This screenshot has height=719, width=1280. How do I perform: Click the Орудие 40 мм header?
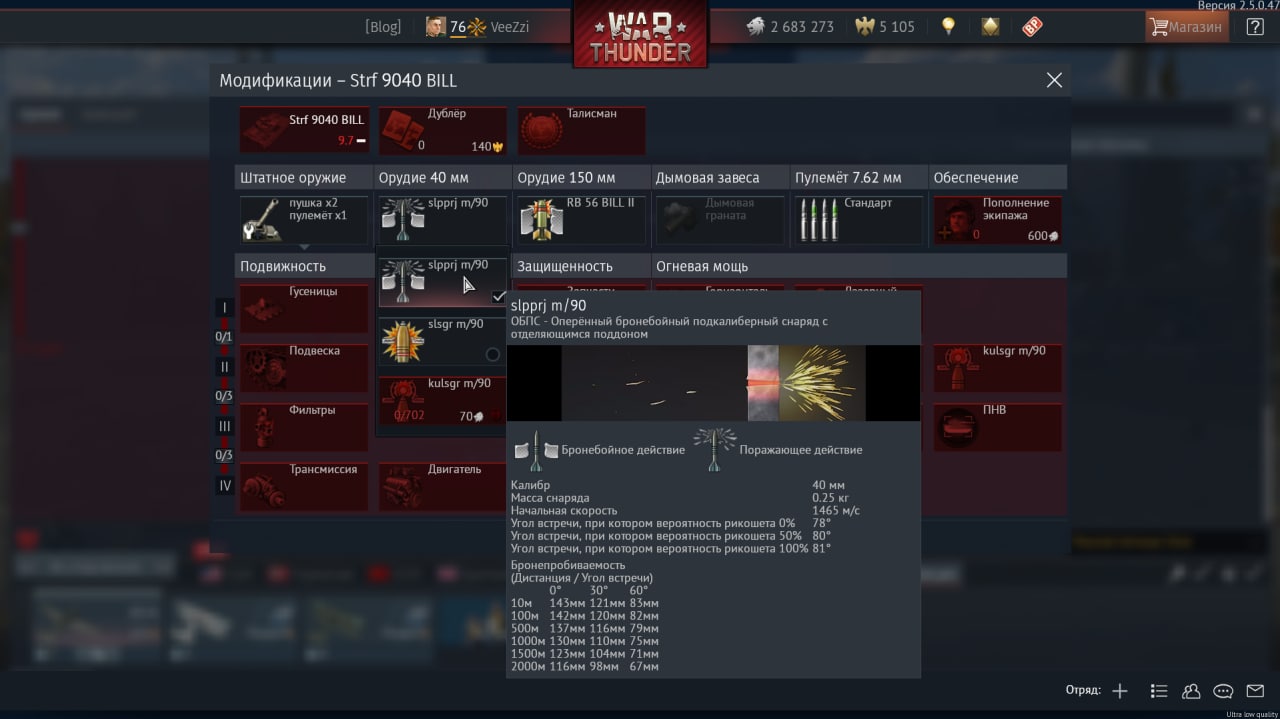pos(442,177)
